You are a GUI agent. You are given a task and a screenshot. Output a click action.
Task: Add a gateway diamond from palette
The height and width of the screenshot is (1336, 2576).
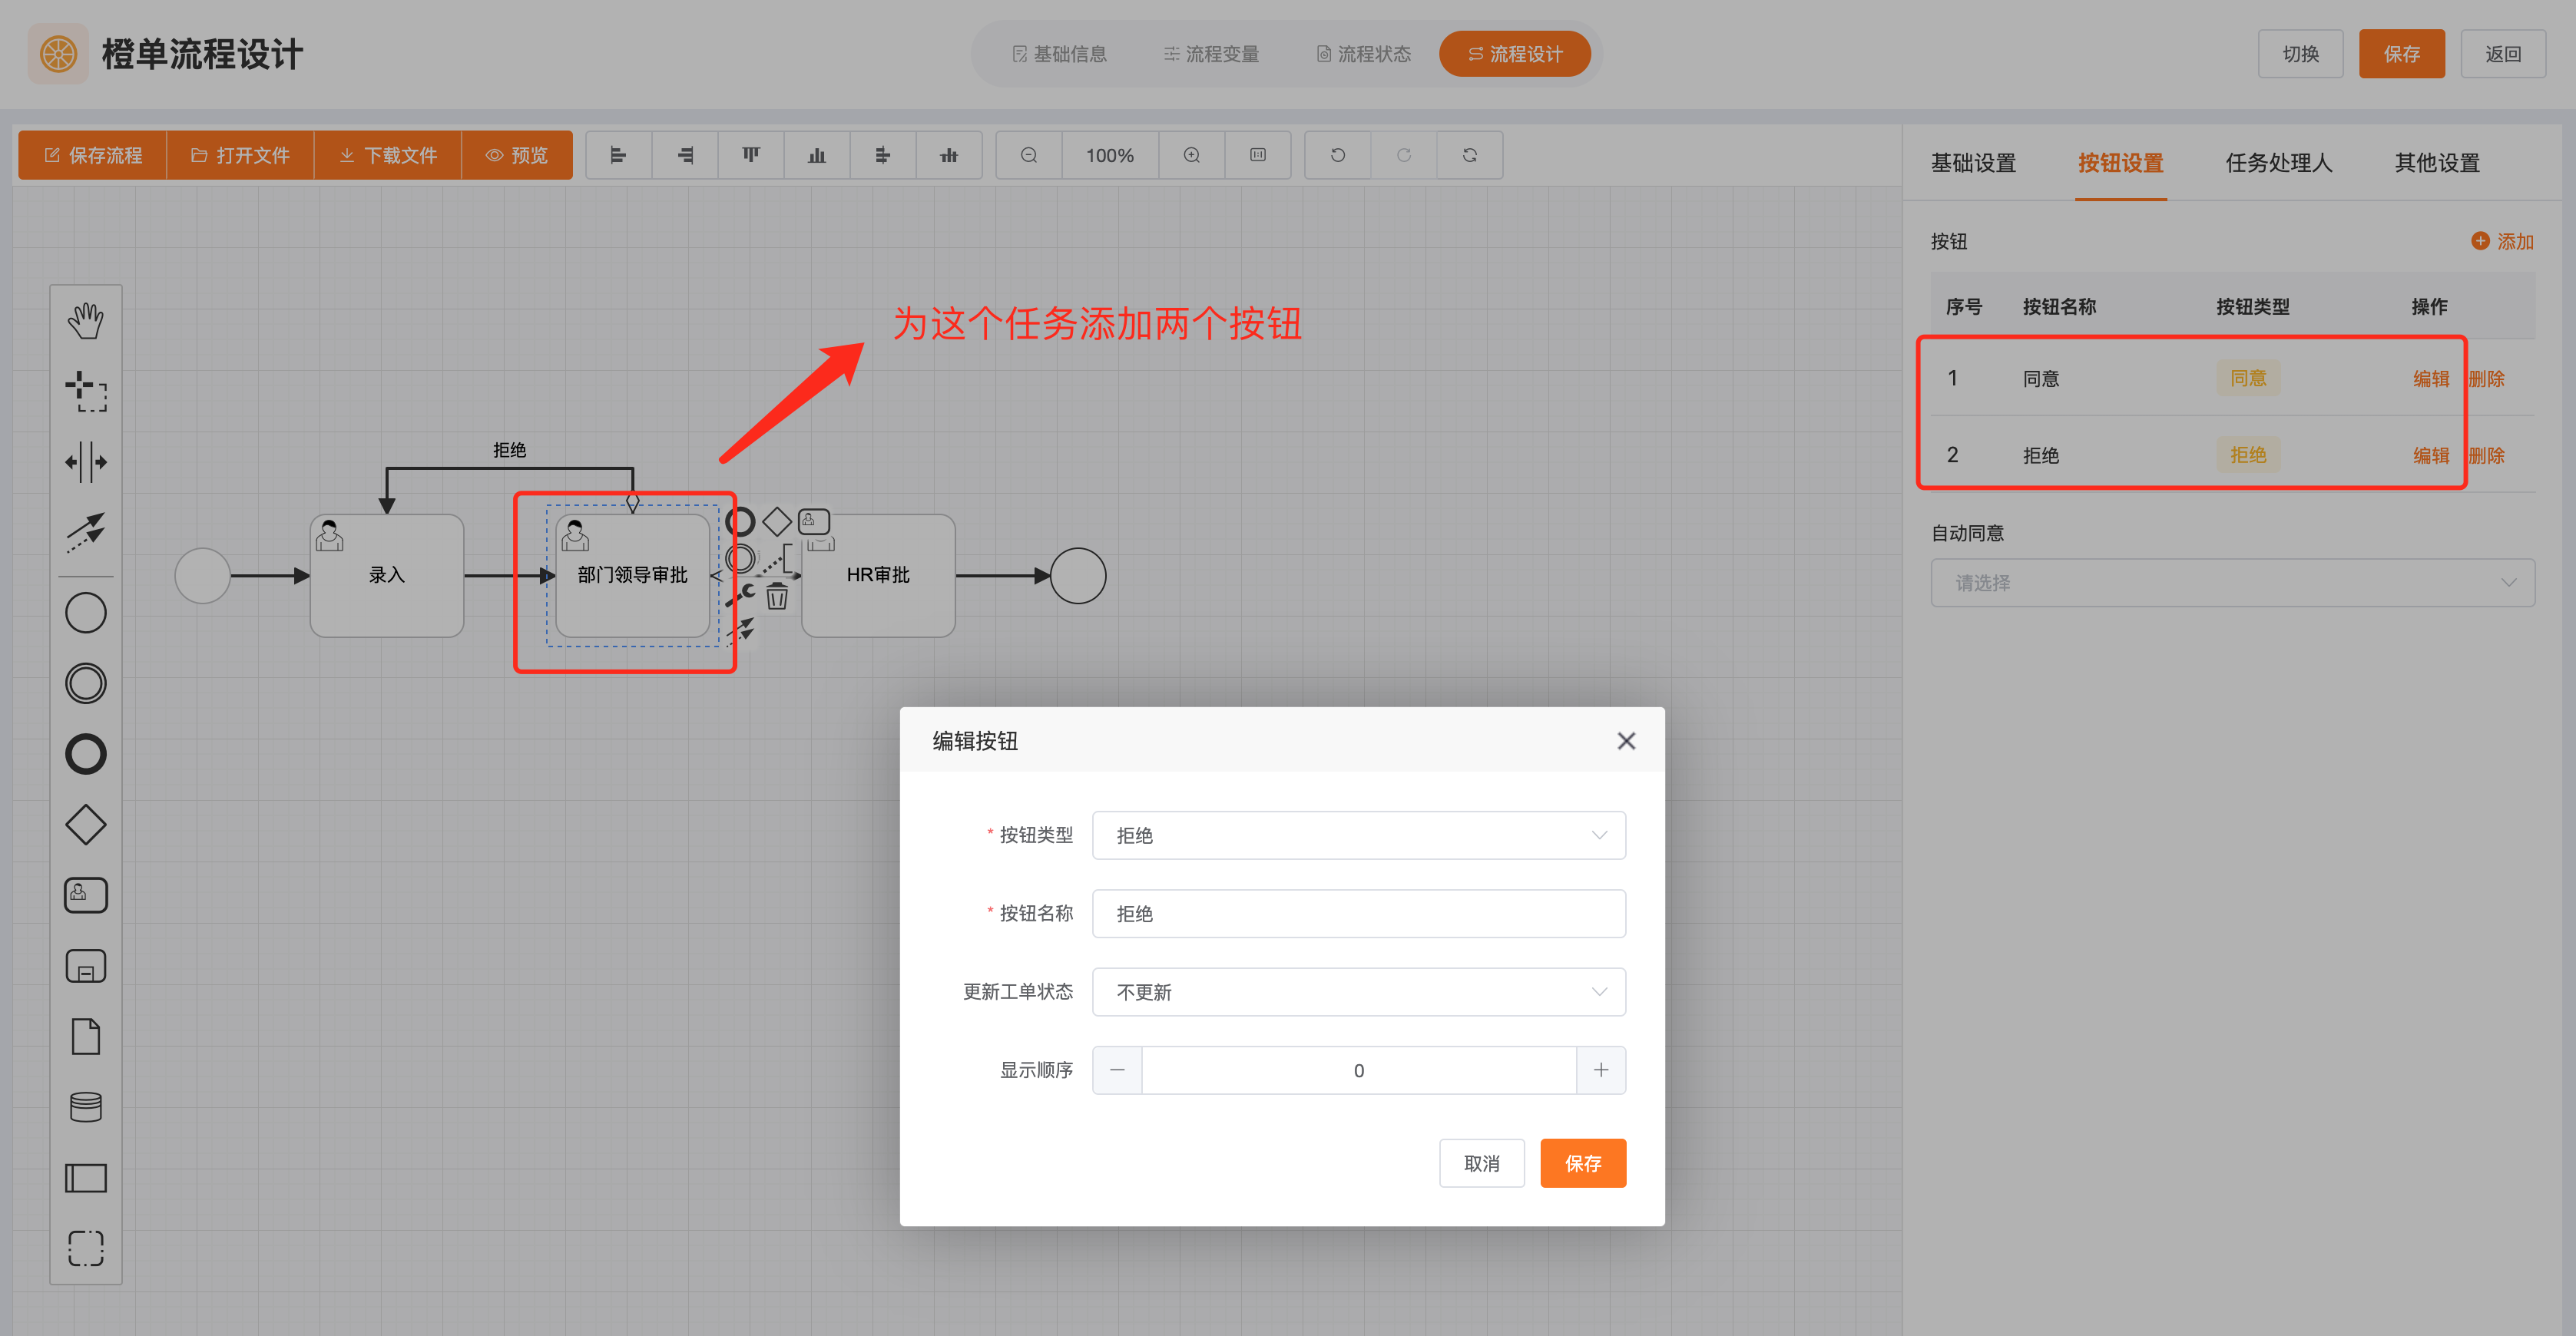click(x=86, y=825)
